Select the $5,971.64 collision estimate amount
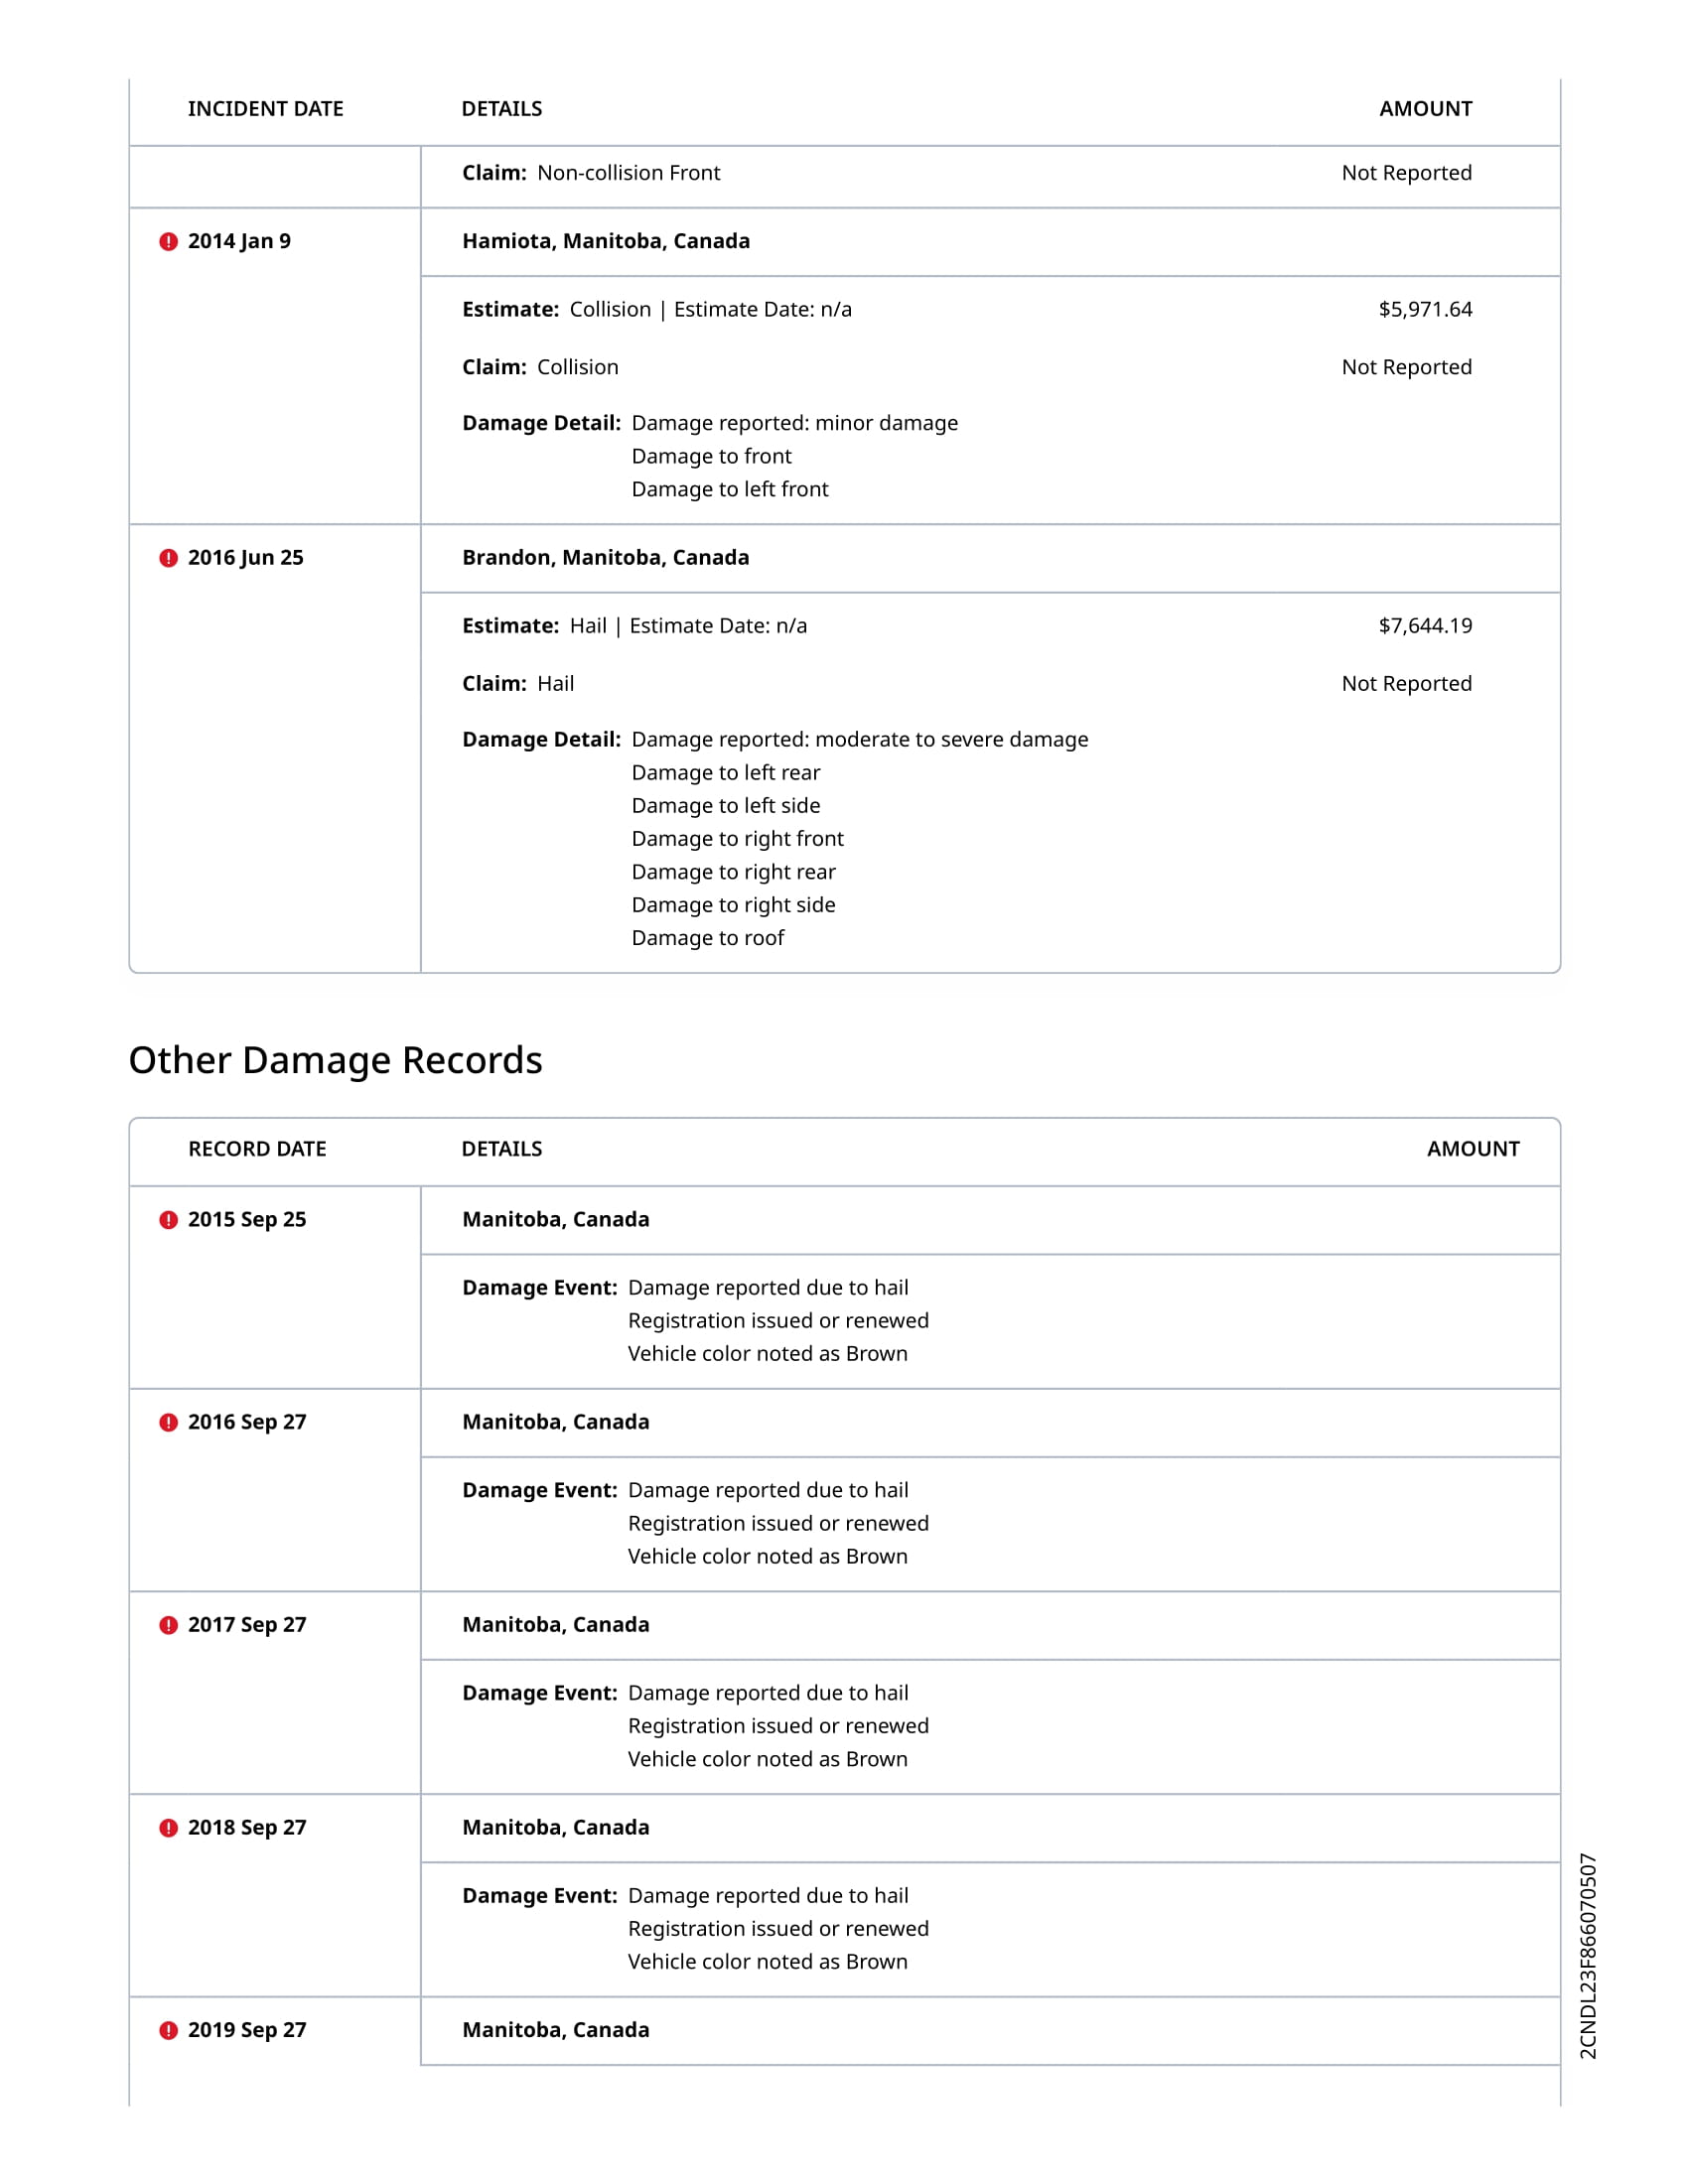 point(1424,310)
